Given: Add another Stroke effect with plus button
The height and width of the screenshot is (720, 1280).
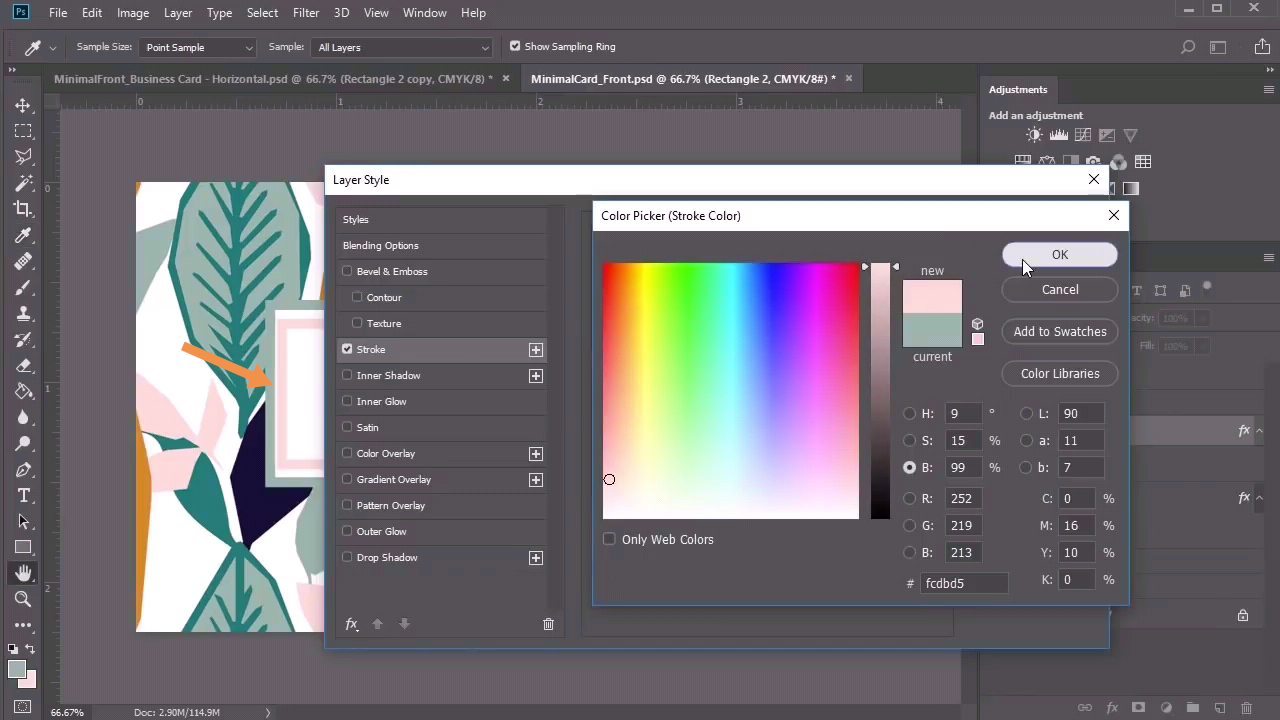Looking at the screenshot, I should click(536, 350).
